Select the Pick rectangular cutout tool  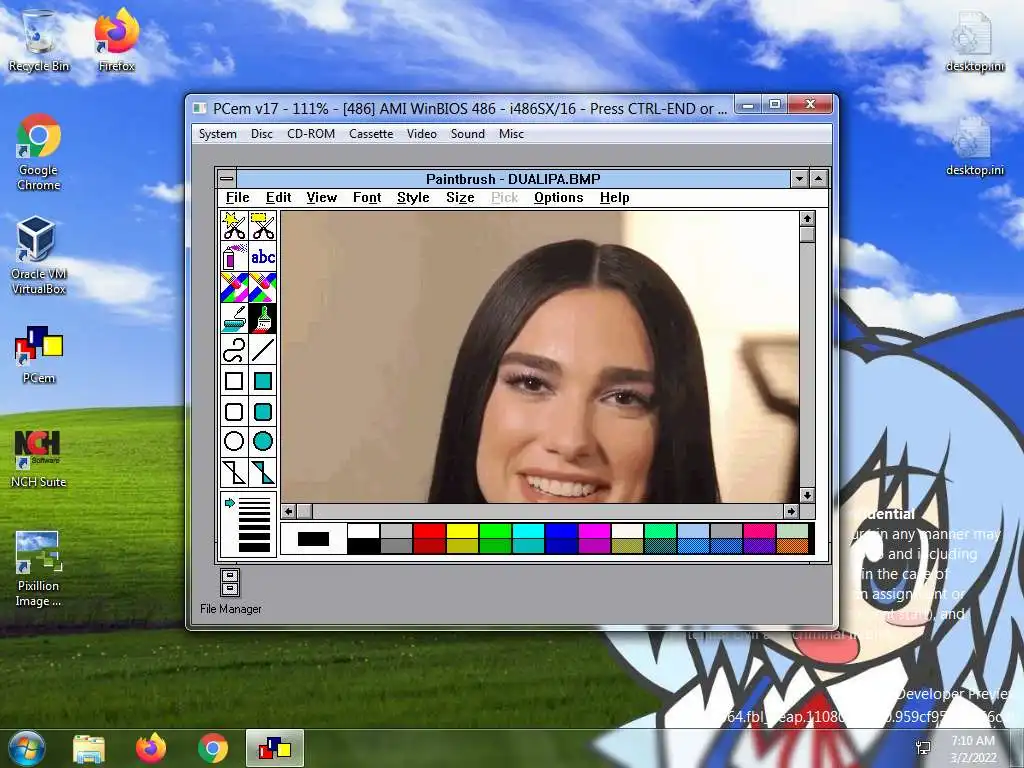pyautogui.click(x=263, y=226)
